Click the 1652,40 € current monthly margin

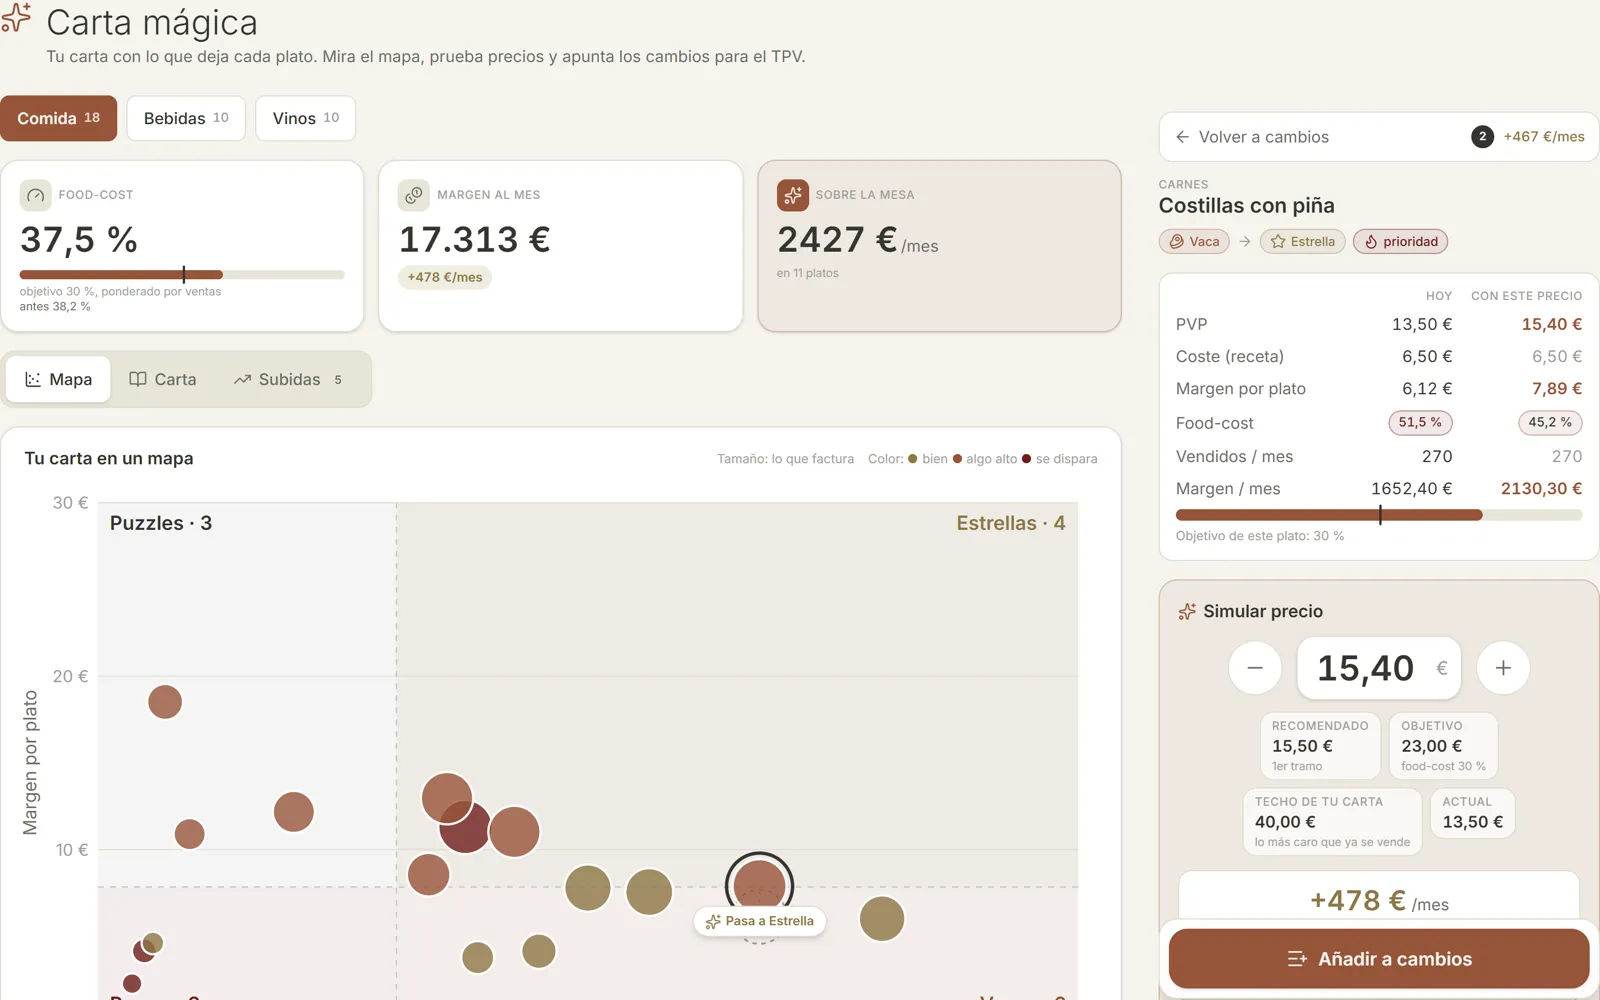1411,489
